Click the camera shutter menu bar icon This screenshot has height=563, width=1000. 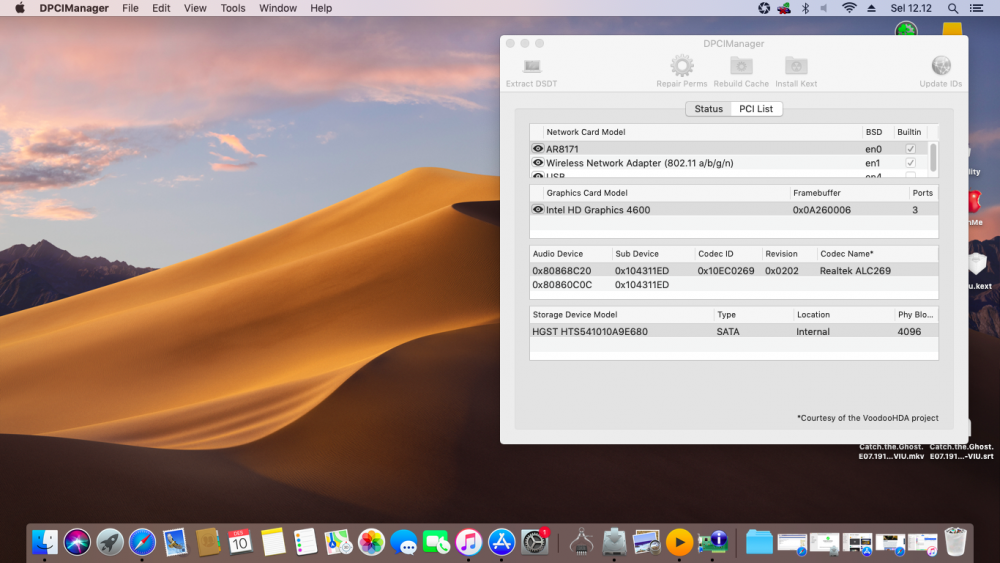tap(764, 8)
